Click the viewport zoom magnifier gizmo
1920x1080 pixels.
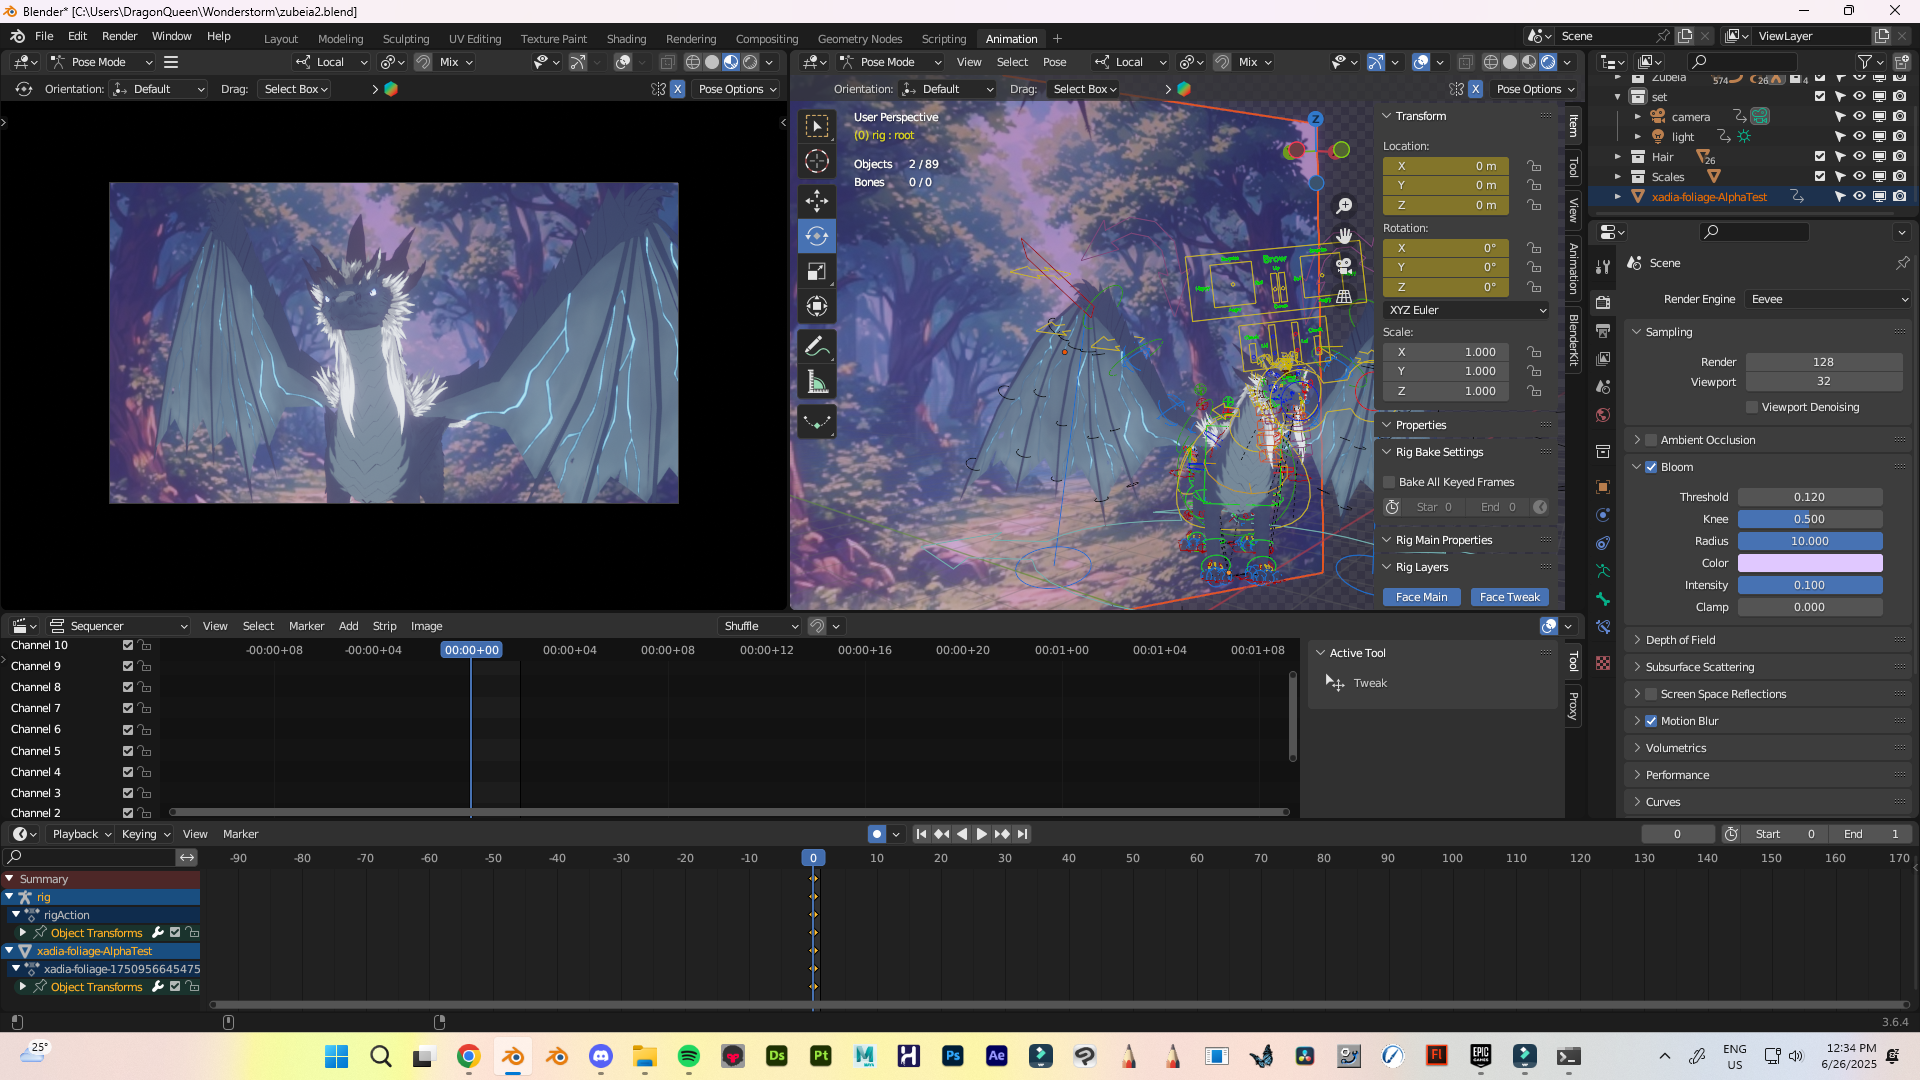pos(1344,205)
